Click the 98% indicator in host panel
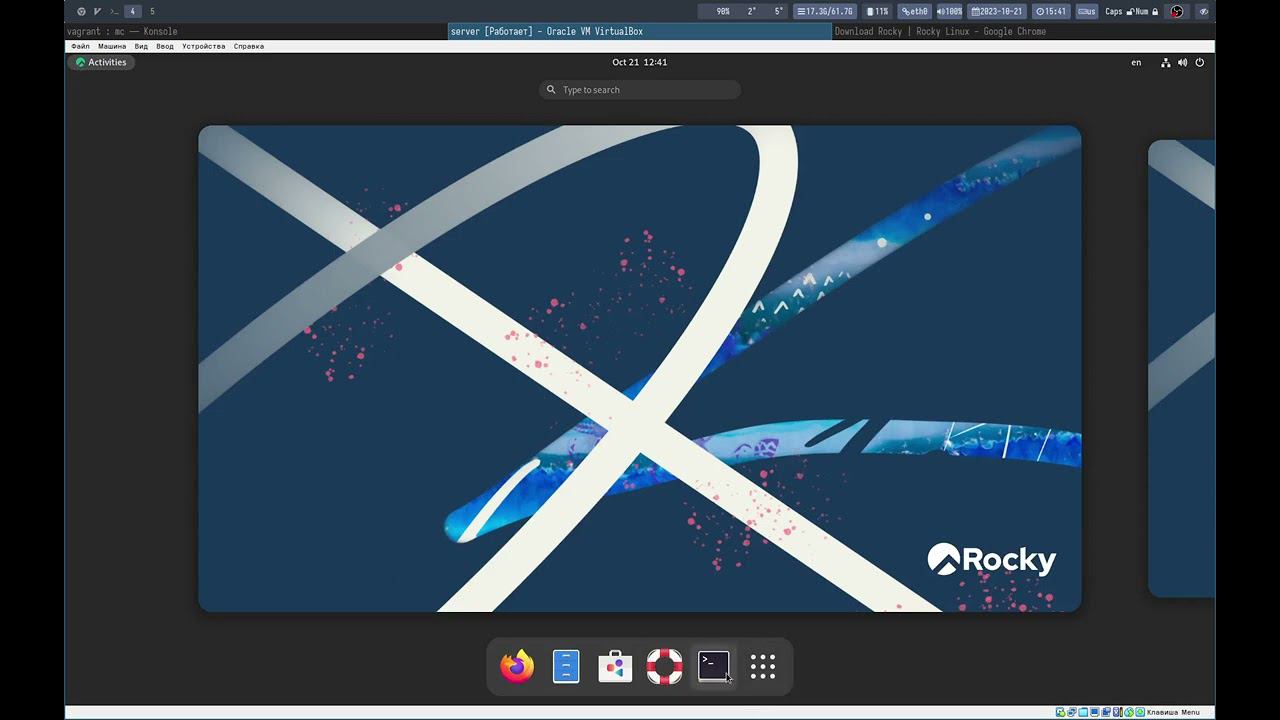The width and height of the screenshot is (1280, 720). pos(723,11)
